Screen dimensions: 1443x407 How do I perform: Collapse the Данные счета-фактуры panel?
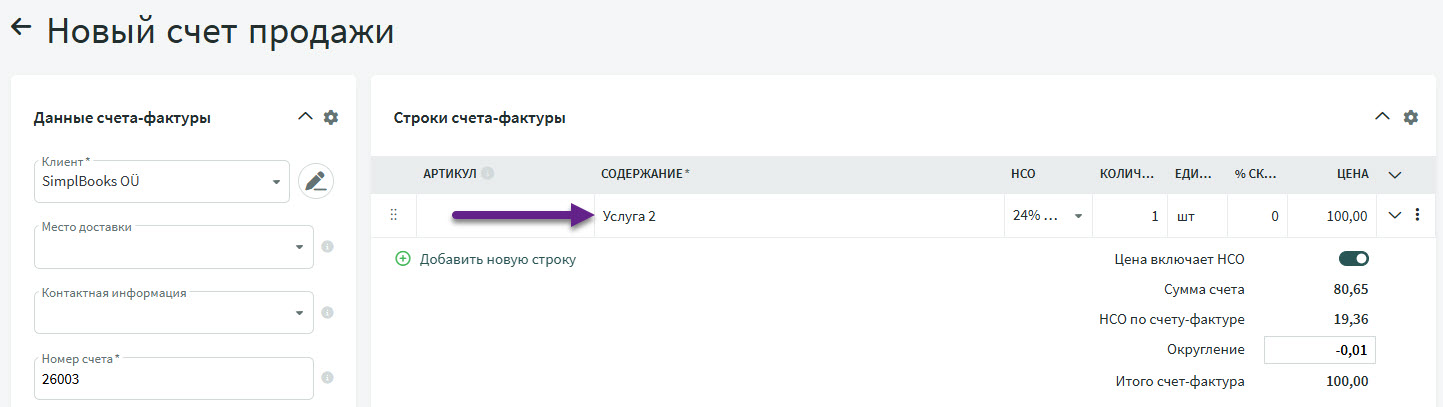(306, 117)
